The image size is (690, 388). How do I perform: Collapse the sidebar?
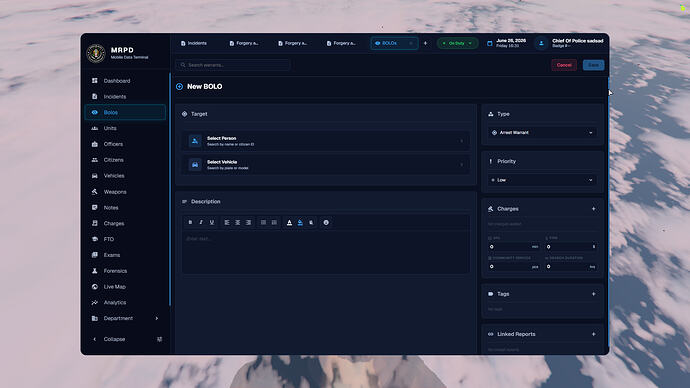click(x=110, y=339)
